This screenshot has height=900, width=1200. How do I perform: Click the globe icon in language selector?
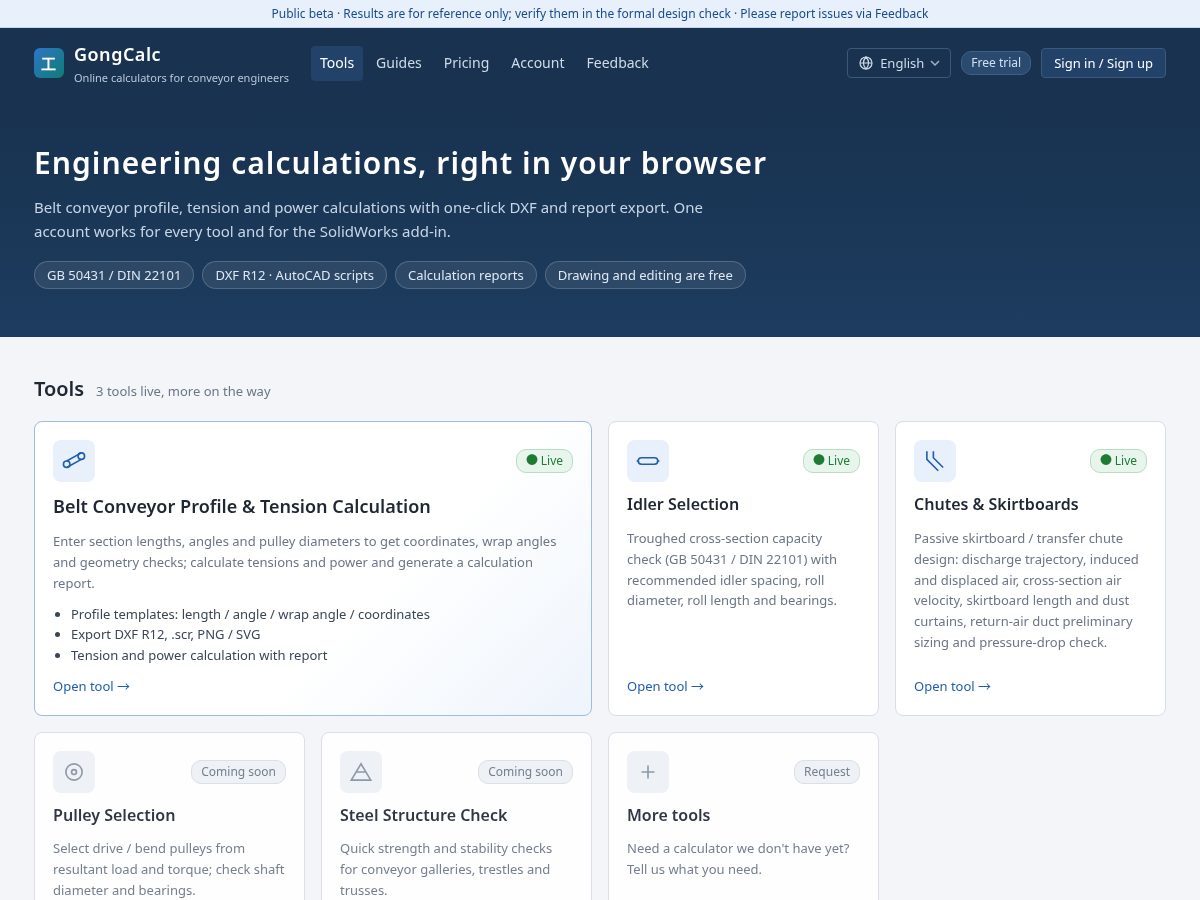click(866, 63)
